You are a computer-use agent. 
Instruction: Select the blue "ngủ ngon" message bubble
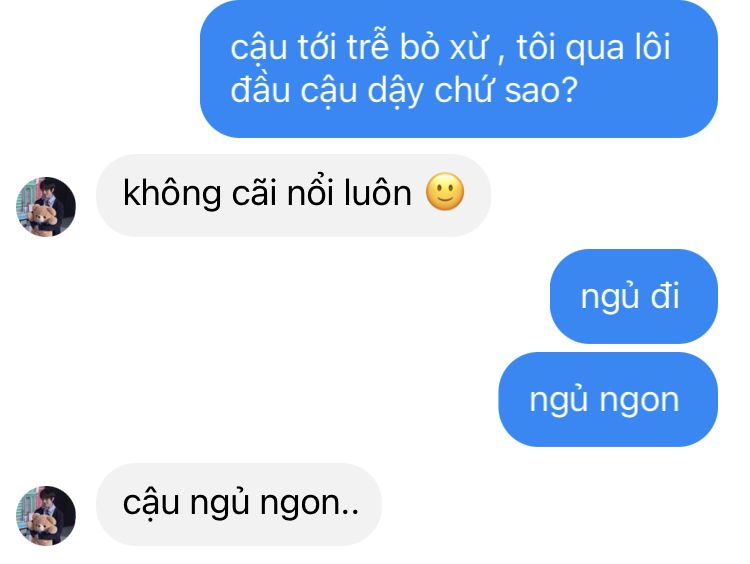coord(608,399)
